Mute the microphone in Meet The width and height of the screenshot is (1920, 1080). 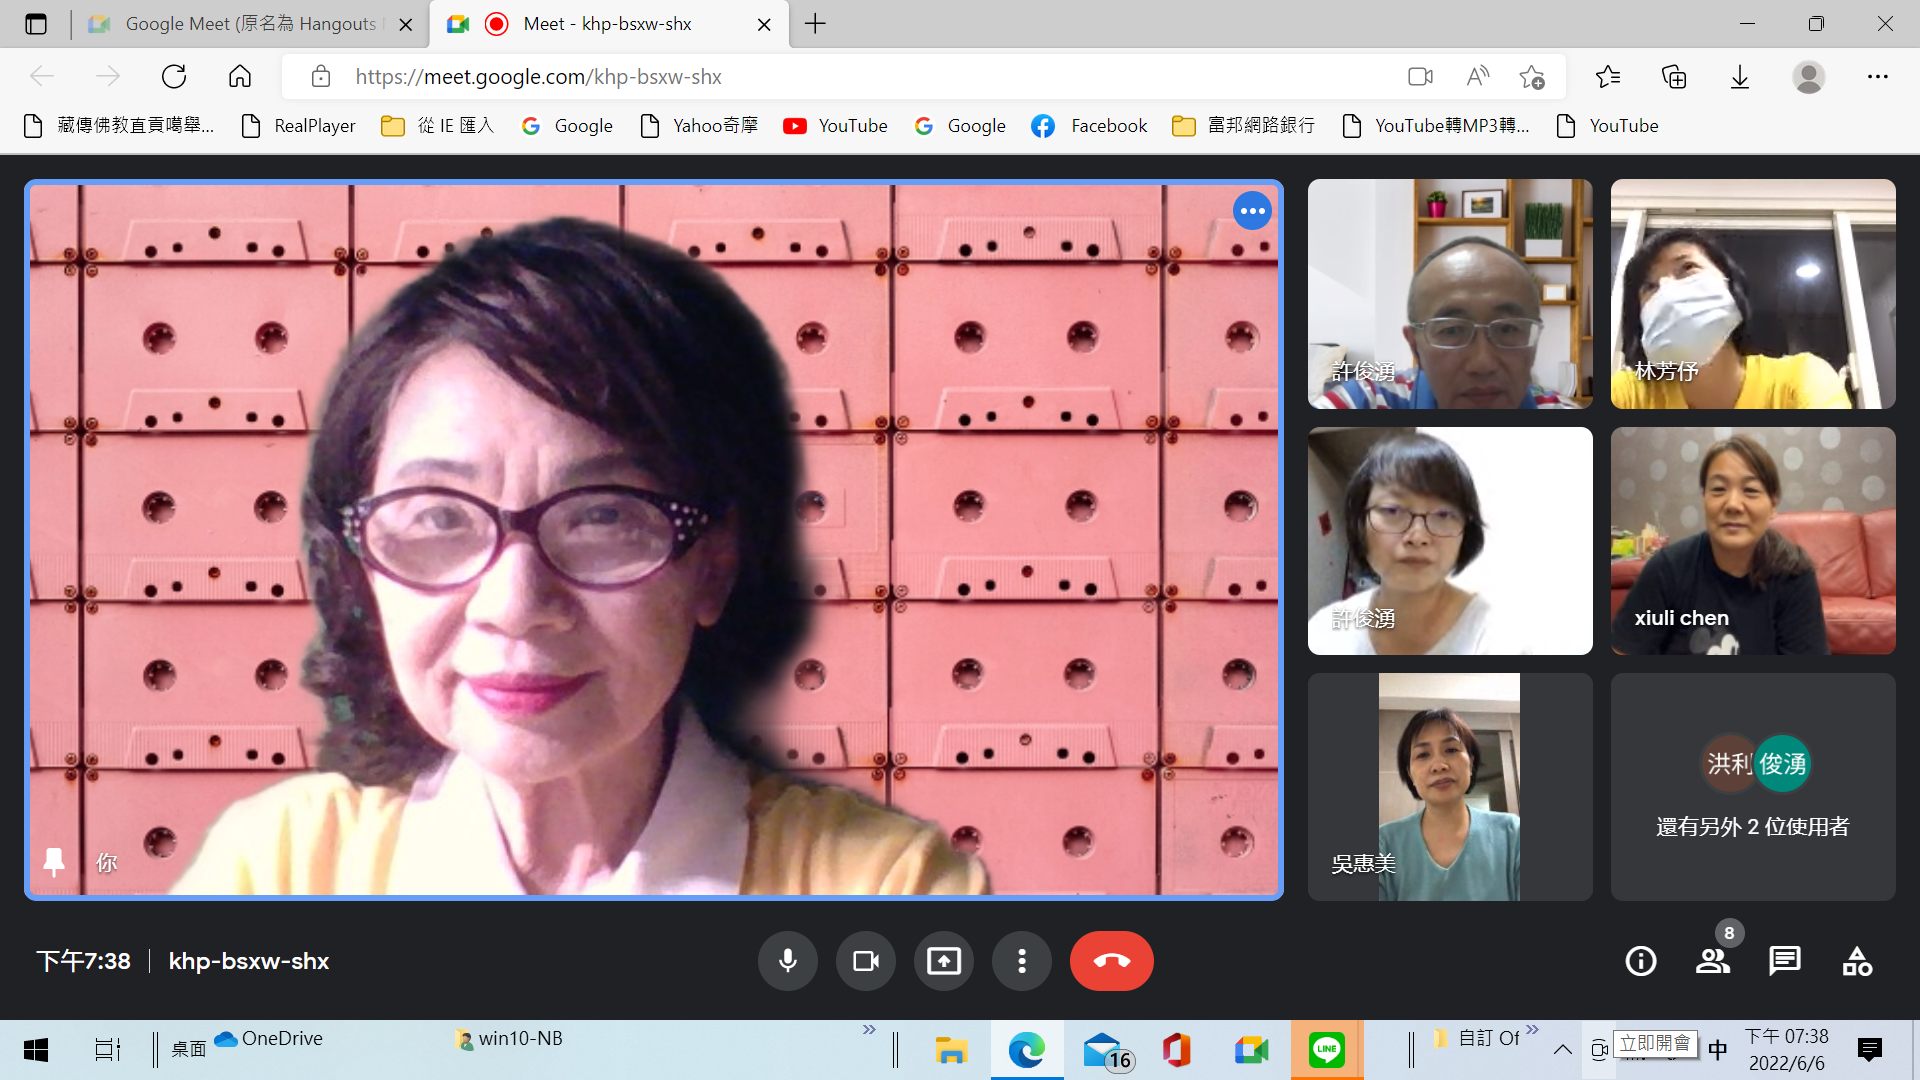(x=788, y=961)
